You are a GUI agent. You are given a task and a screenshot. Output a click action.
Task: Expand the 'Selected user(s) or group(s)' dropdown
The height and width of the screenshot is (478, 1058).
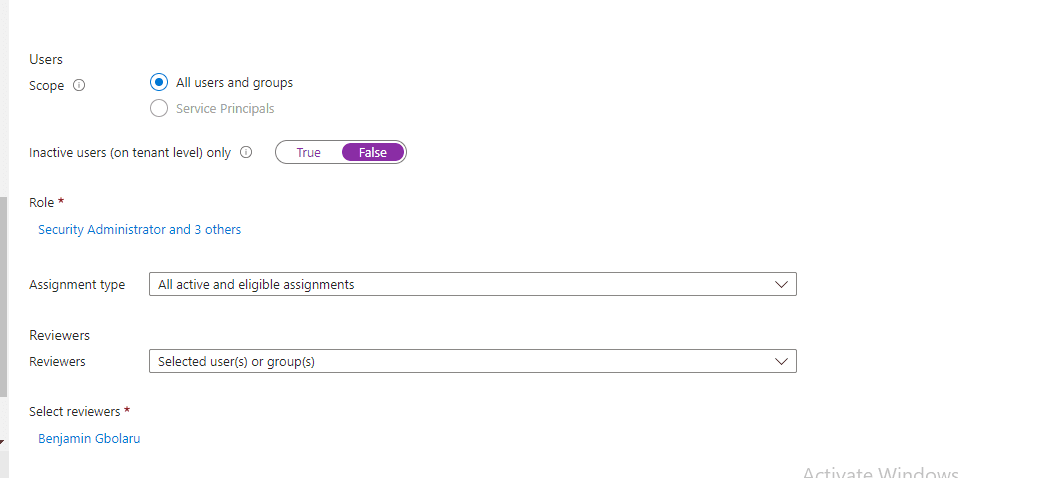coord(472,362)
